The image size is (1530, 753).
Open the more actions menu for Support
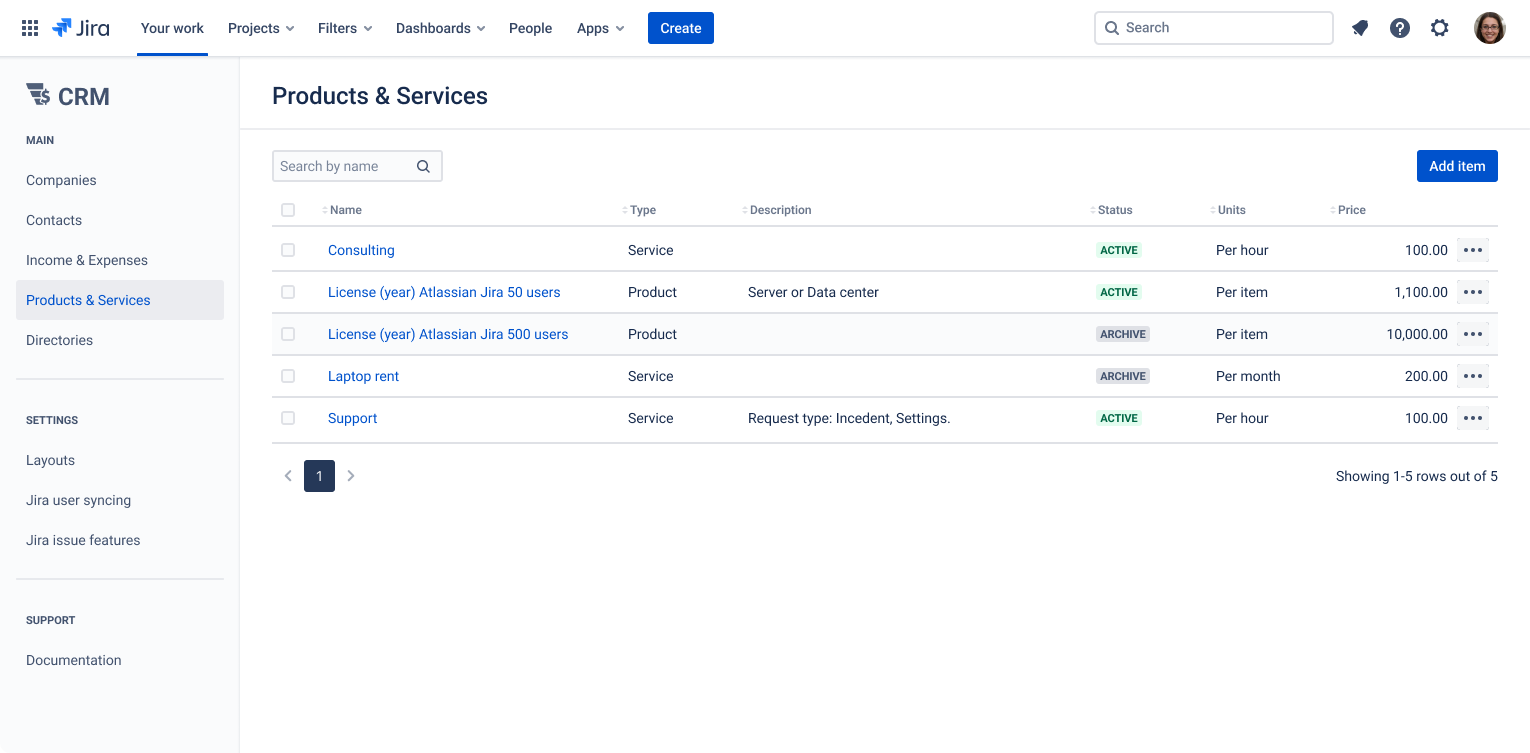point(1473,418)
